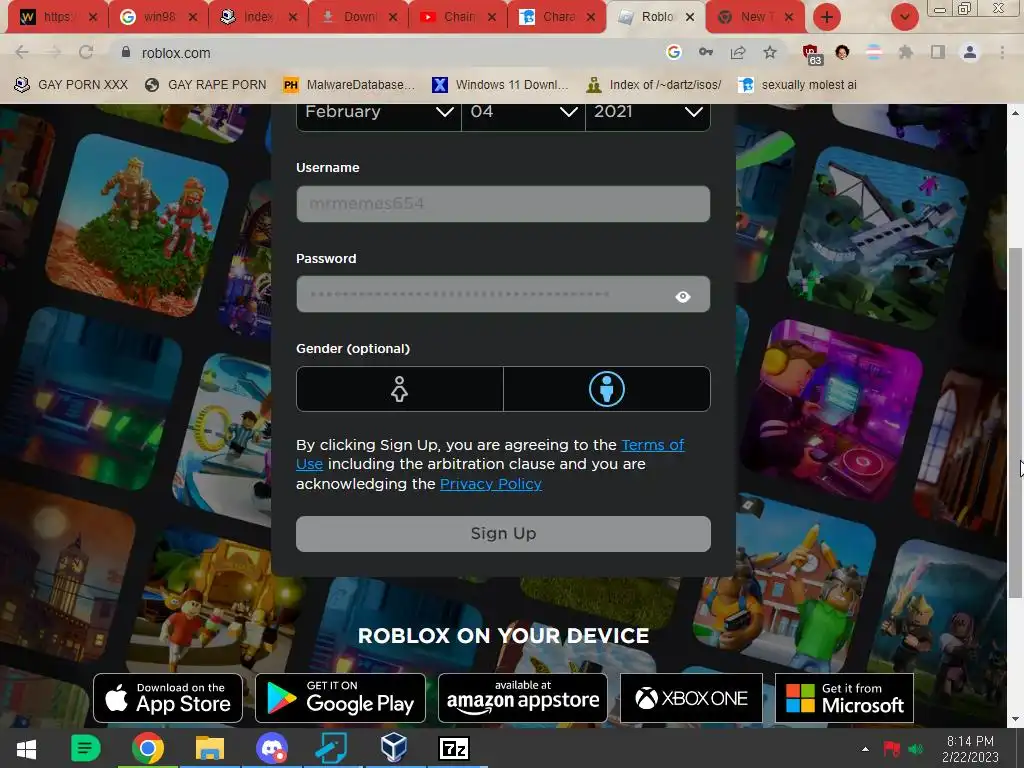Open the Windows Start menu

(26, 749)
